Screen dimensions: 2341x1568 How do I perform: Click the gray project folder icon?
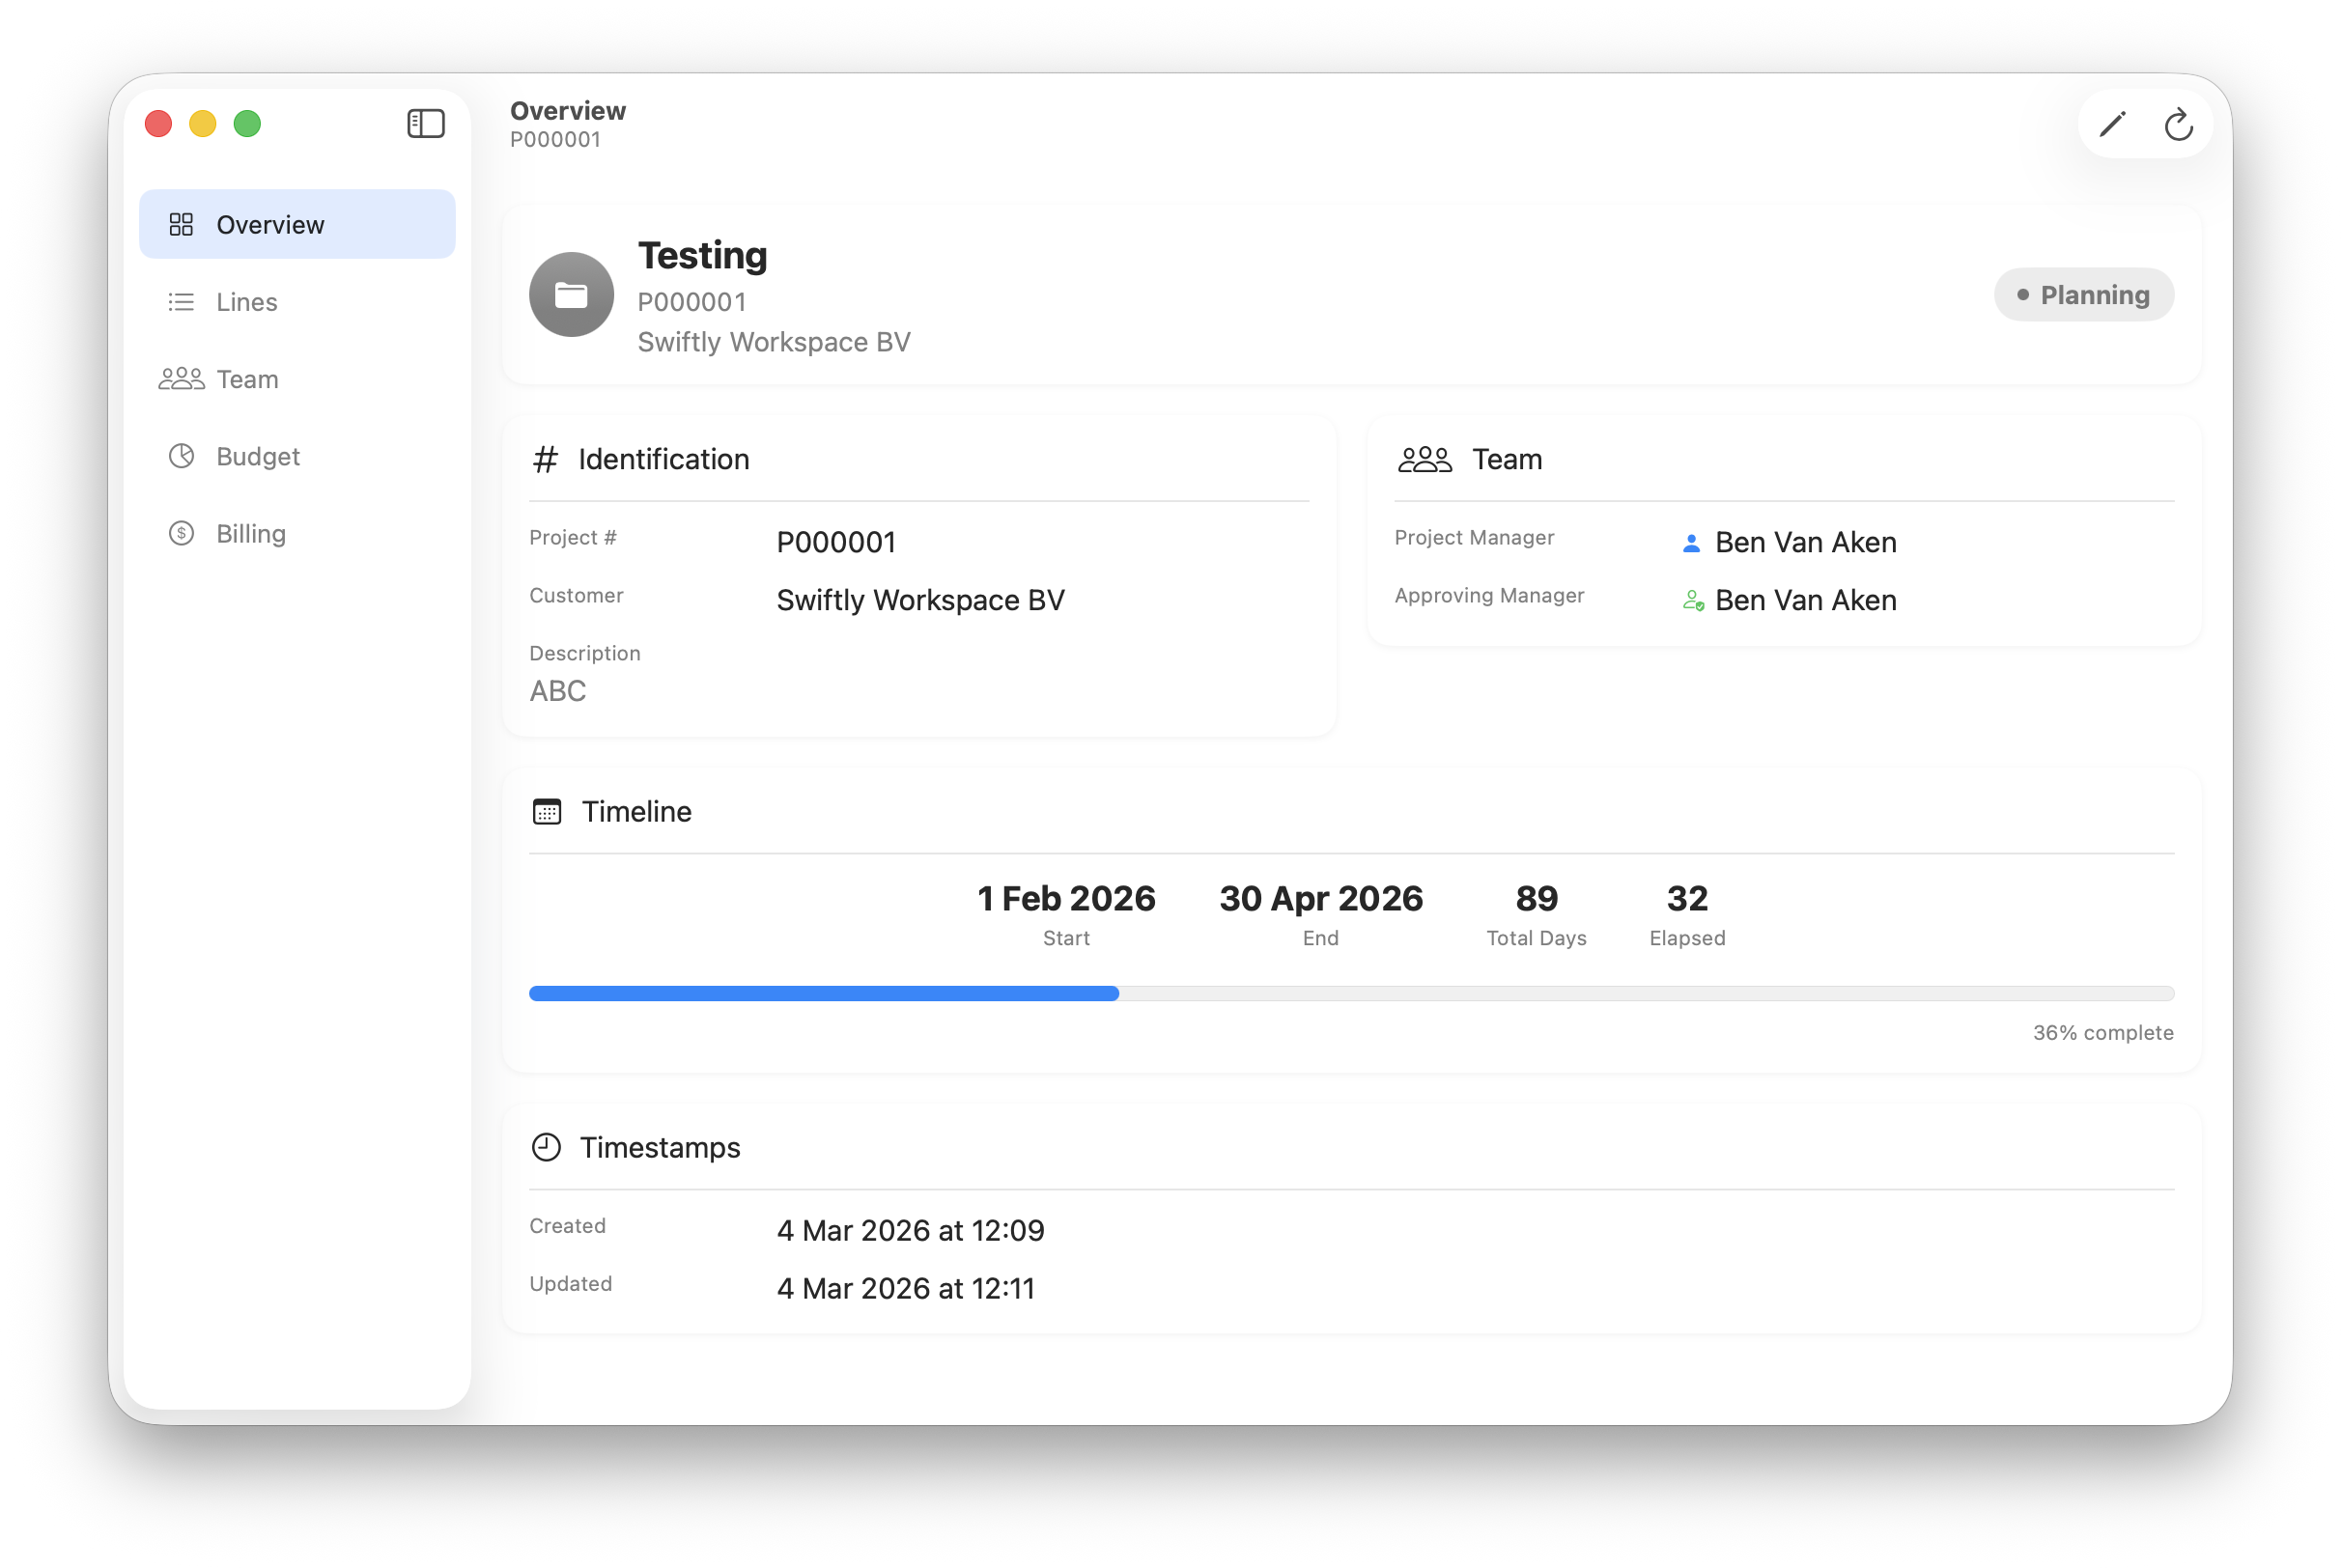click(x=571, y=295)
